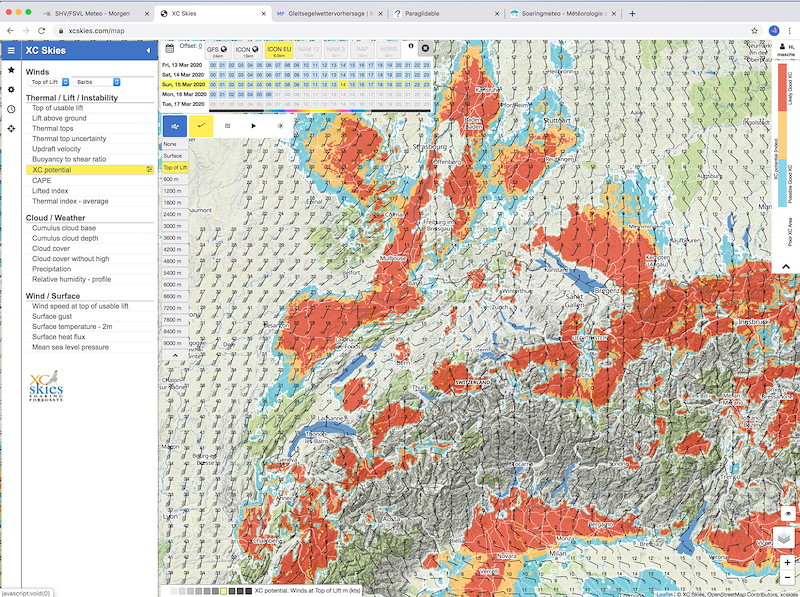Select the 5400 m wind altitude
Image resolution: width=800 pixels, height=597 pixels.
pyautogui.click(x=175, y=273)
